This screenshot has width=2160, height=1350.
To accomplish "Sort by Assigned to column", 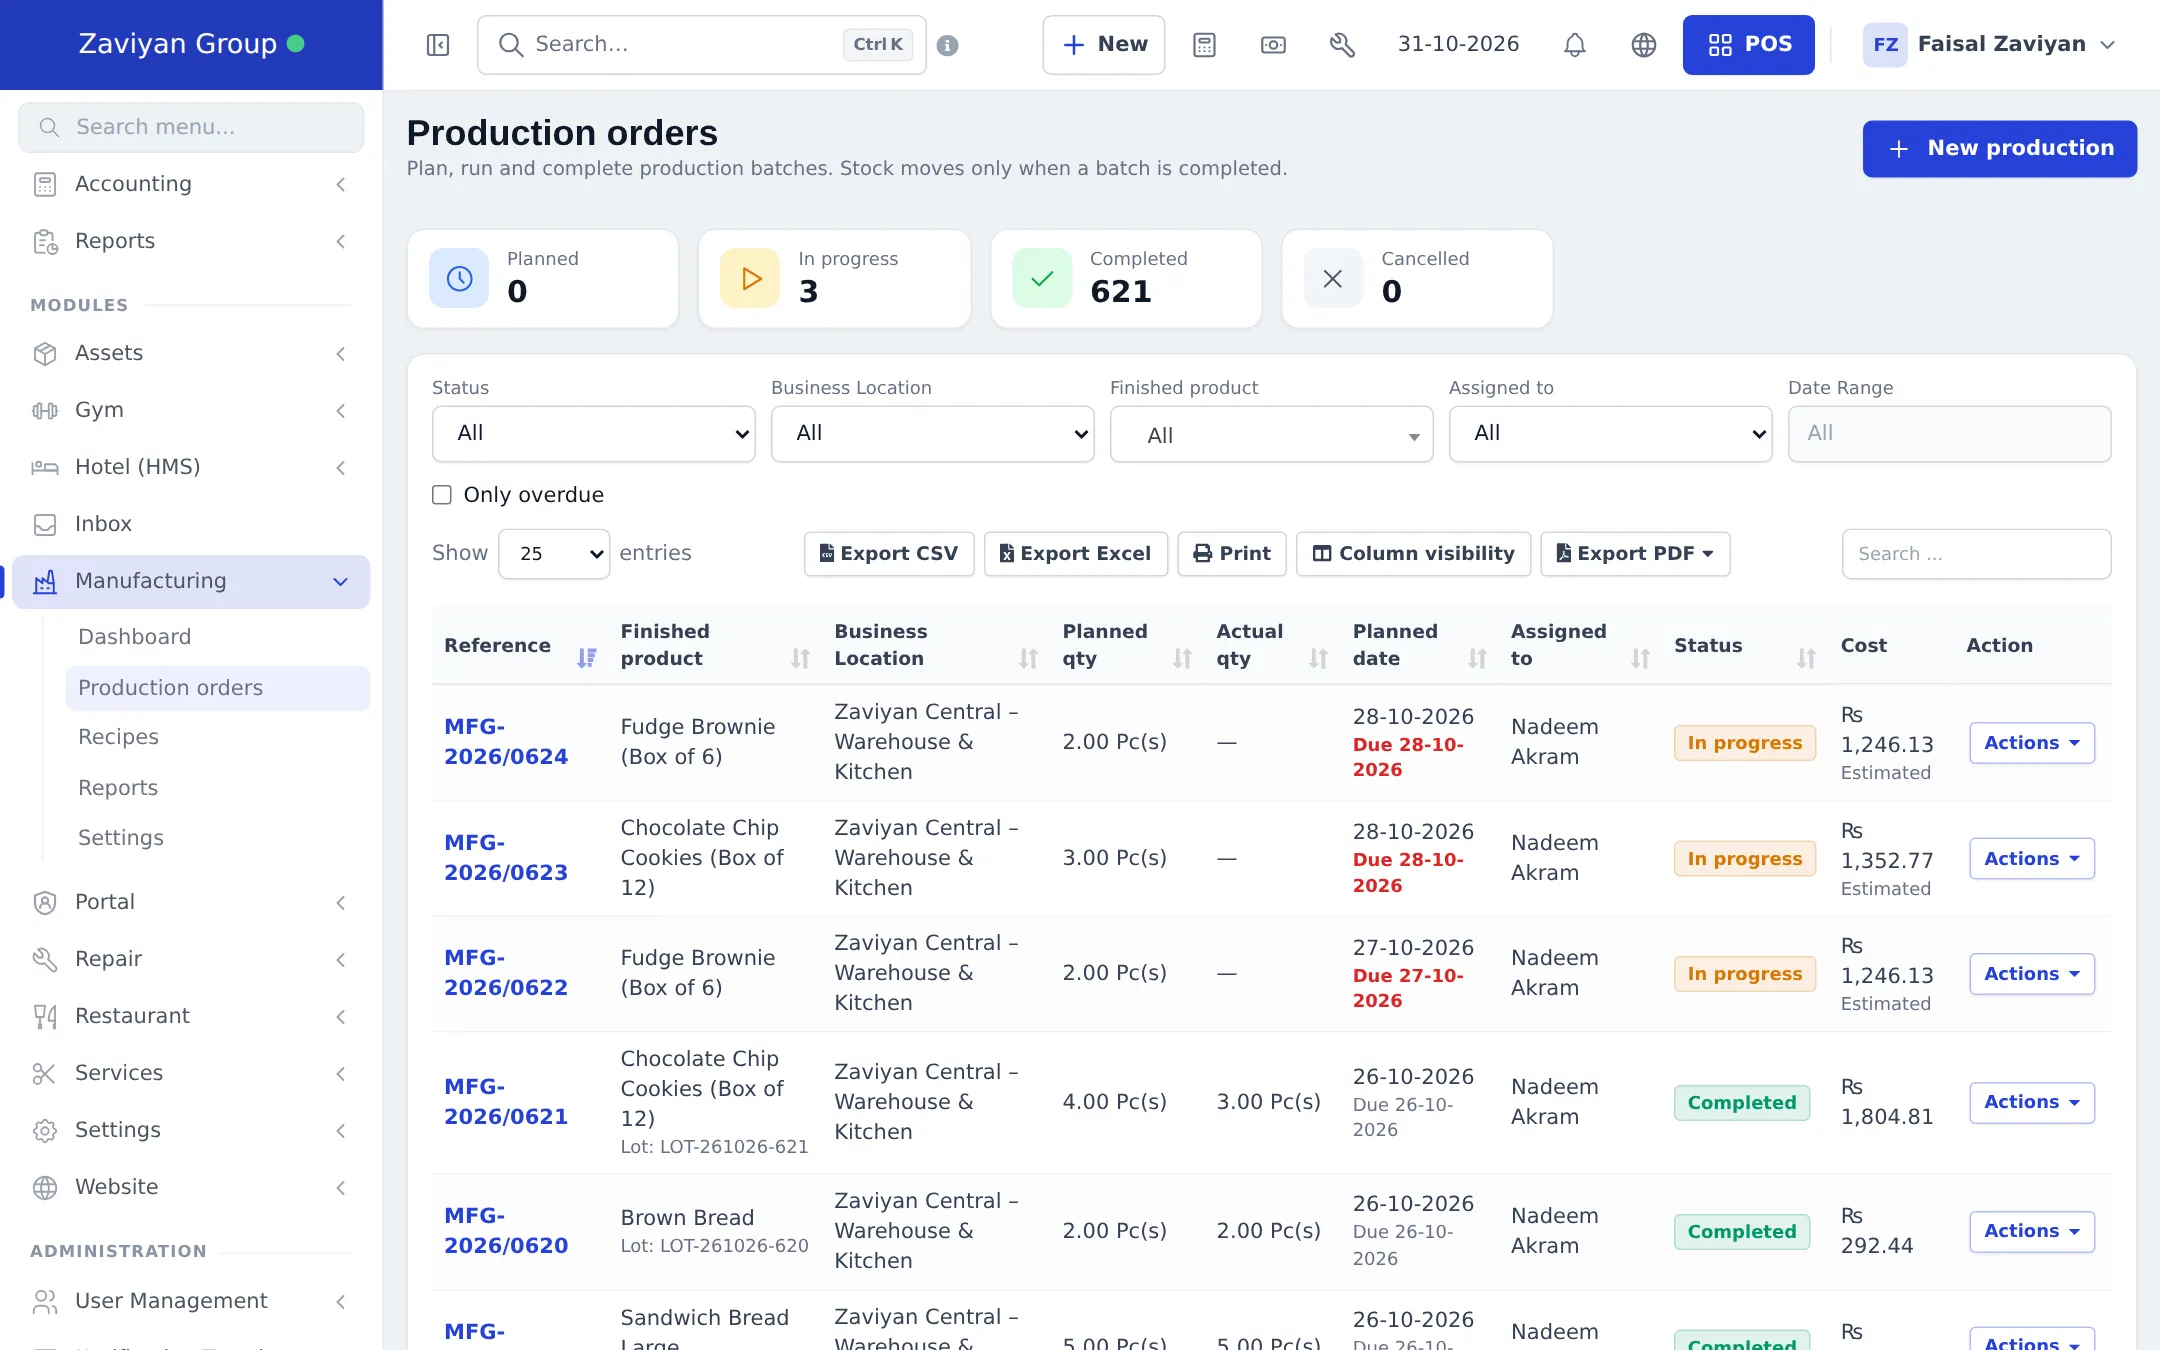I will coord(1640,657).
